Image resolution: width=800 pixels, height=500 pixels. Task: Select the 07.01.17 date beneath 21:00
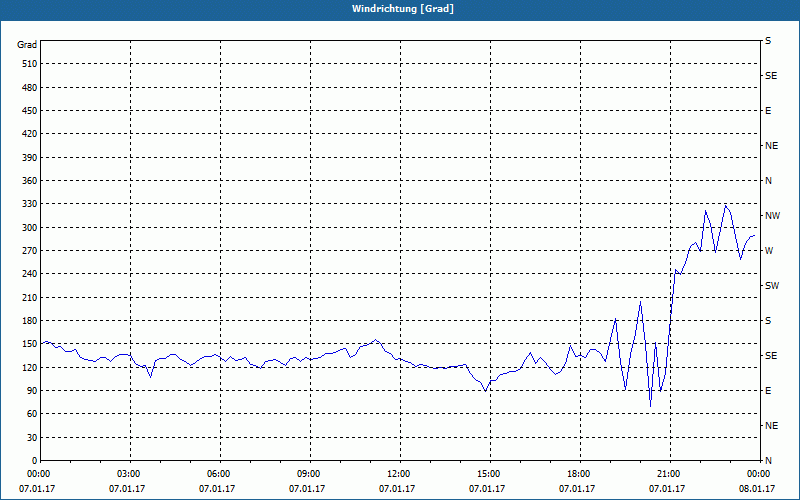click(x=666, y=489)
